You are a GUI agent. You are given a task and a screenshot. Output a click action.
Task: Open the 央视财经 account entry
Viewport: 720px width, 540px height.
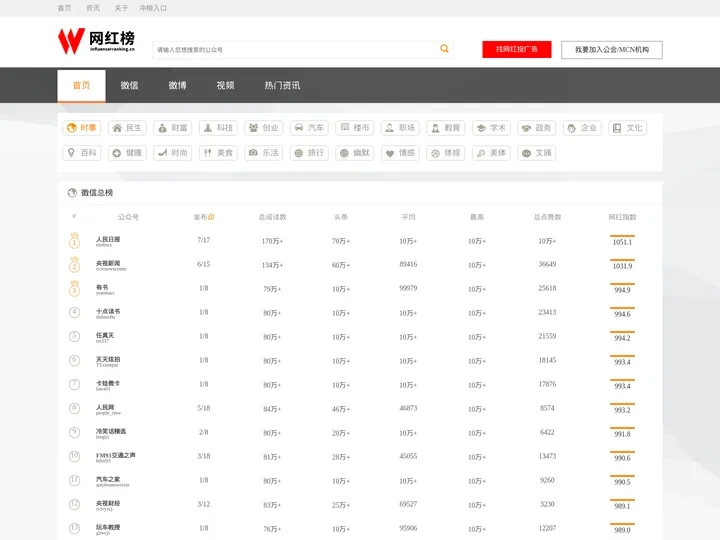click(108, 504)
